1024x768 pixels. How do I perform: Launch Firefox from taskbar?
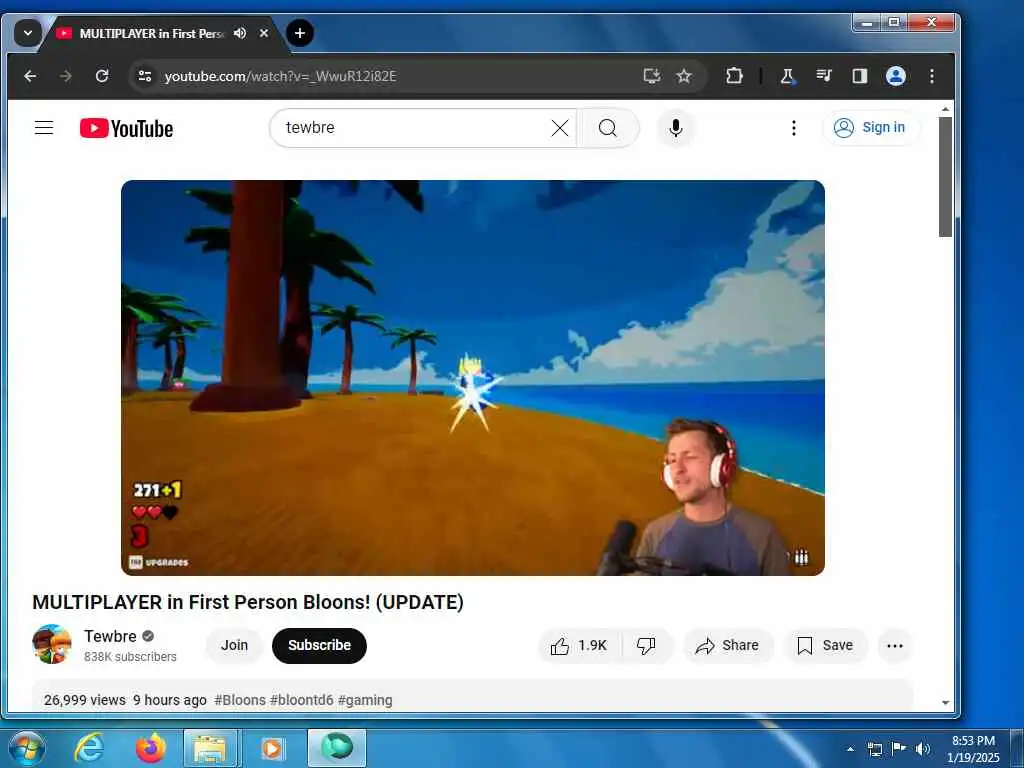pyautogui.click(x=150, y=748)
